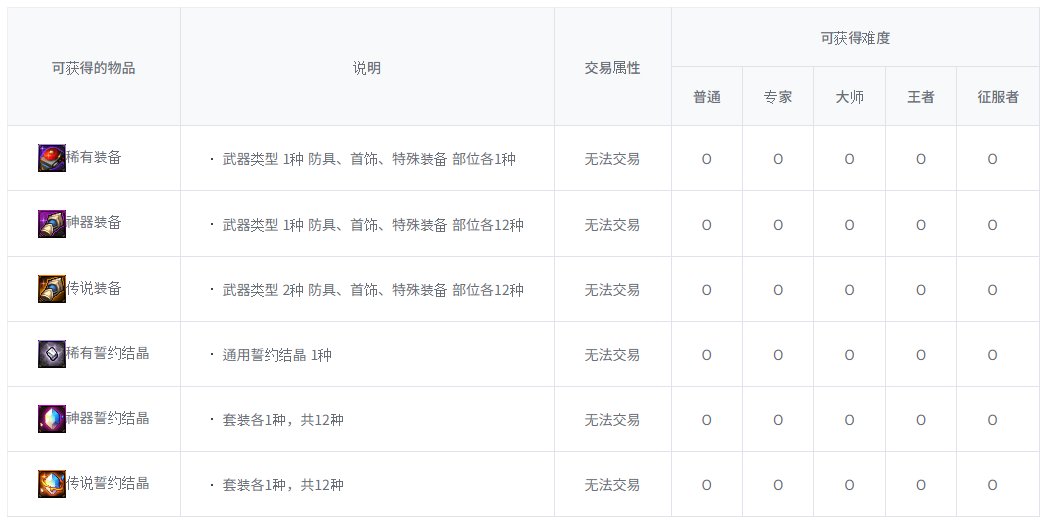Click the 传说誓约结晶 orange crystal icon

pyautogui.click(x=52, y=484)
